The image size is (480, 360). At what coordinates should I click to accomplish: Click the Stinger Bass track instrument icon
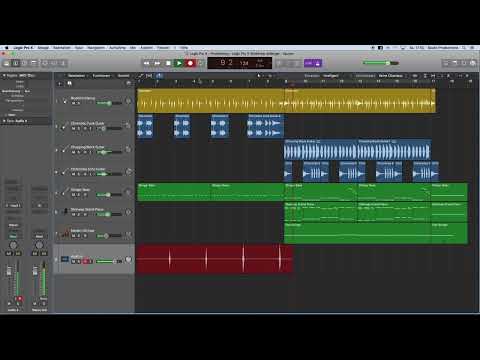coord(65,192)
